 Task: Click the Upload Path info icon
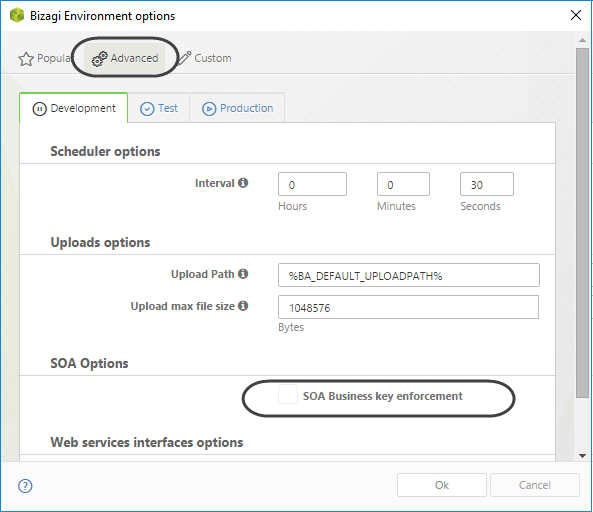tap(243, 273)
